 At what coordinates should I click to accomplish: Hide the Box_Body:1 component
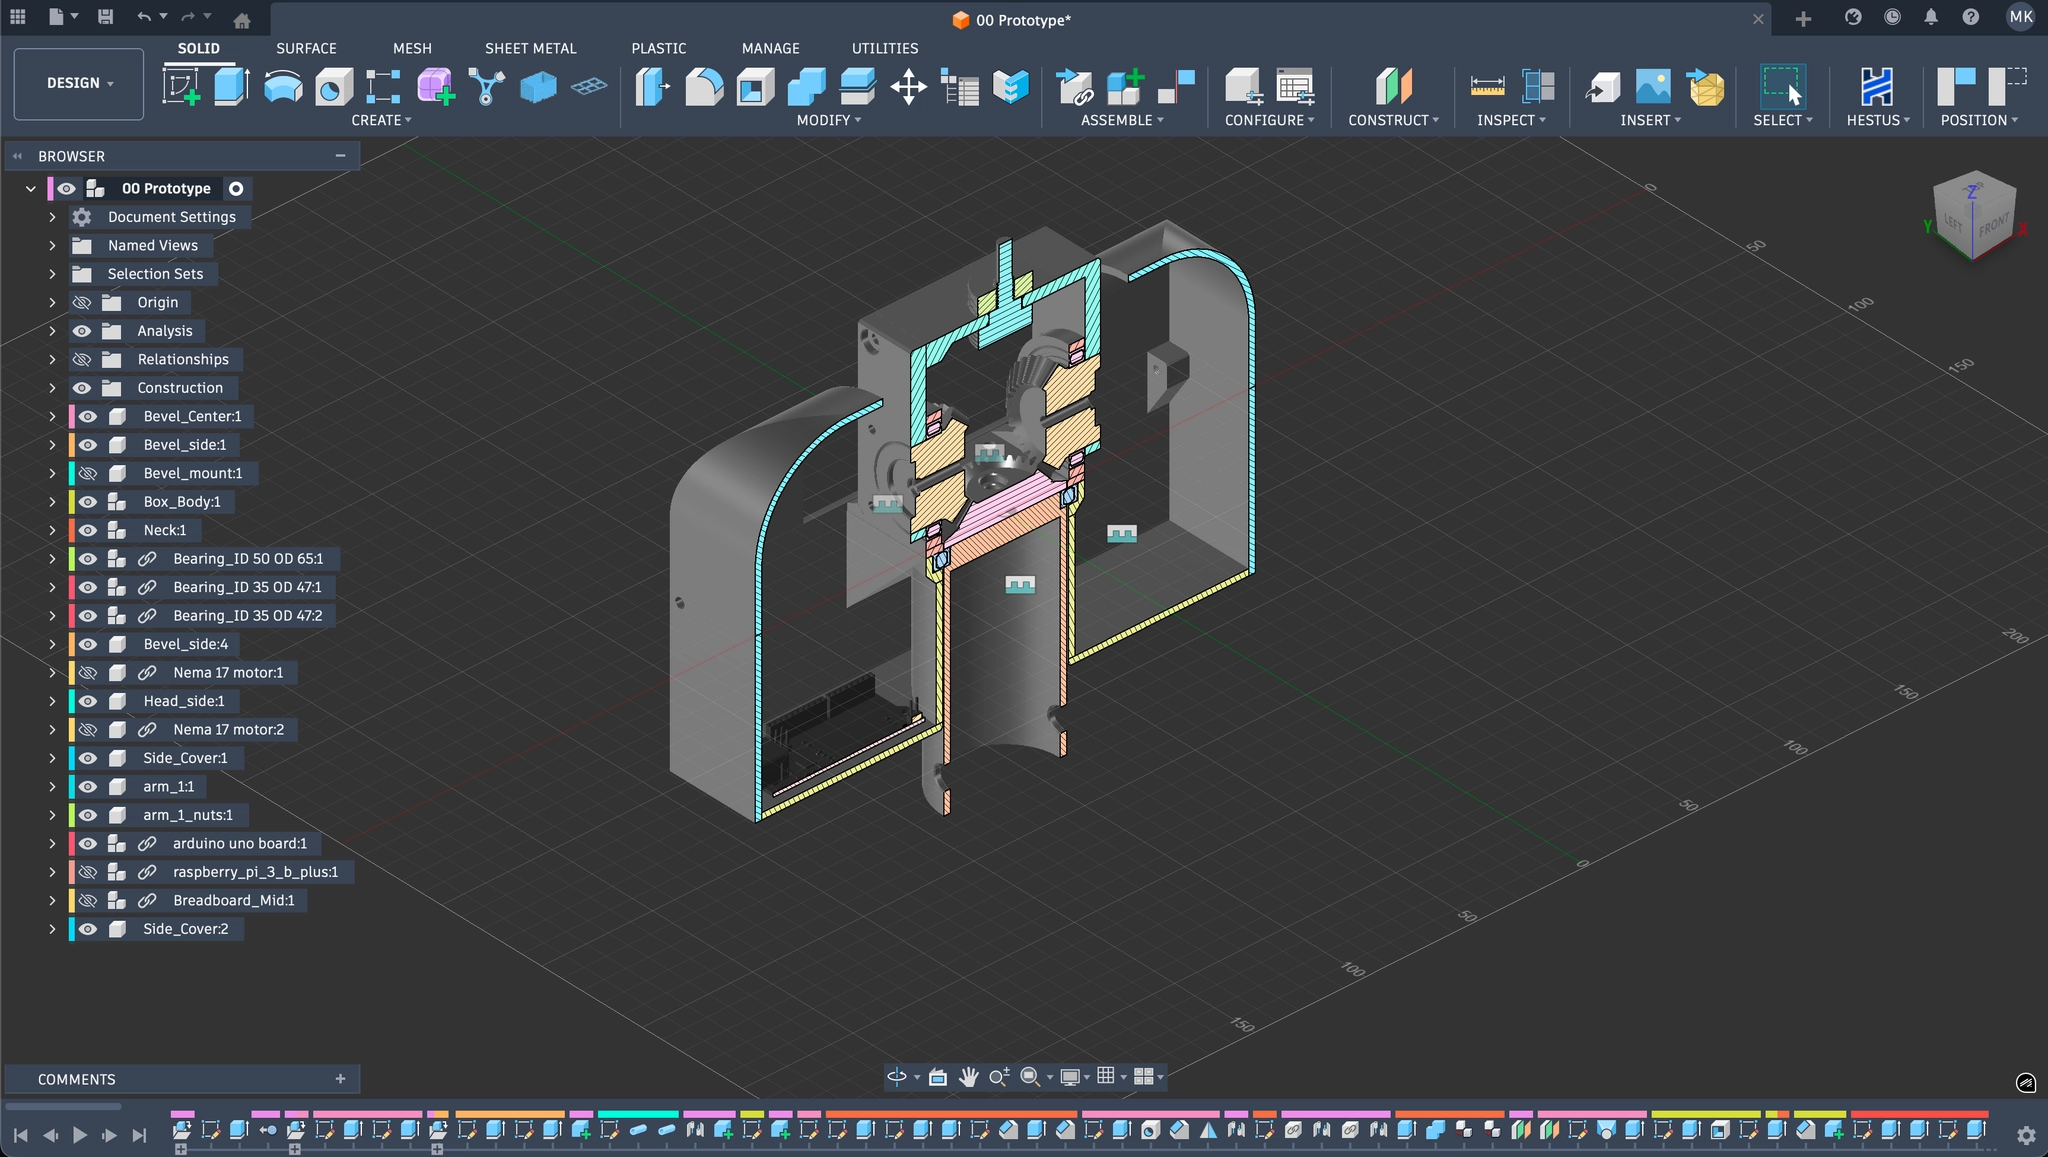click(88, 502)
